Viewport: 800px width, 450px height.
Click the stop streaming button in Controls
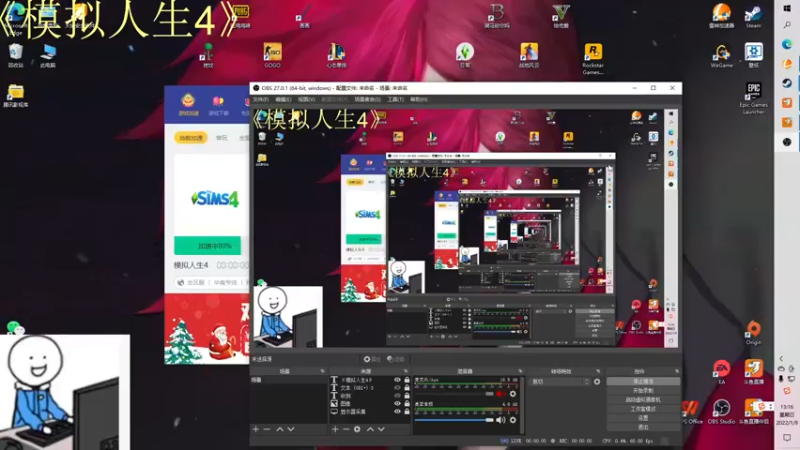pos(643,381)
